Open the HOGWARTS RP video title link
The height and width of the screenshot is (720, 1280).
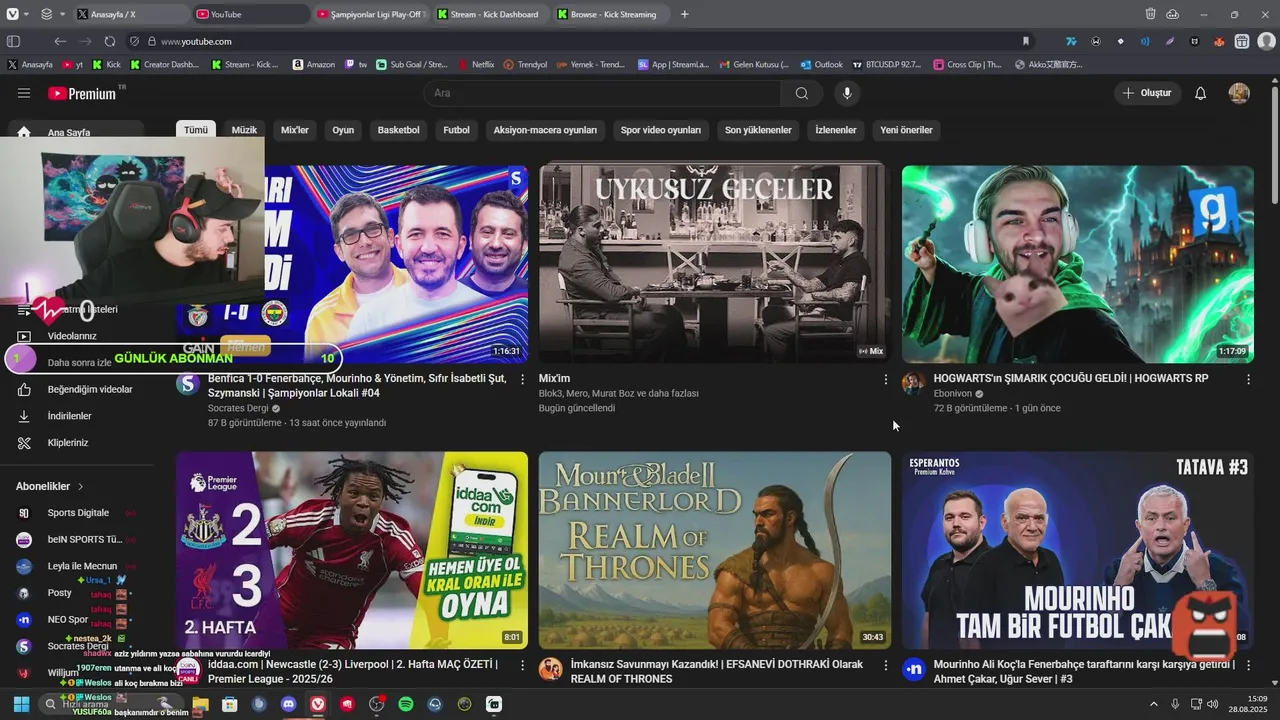[x=1071, y=379]
